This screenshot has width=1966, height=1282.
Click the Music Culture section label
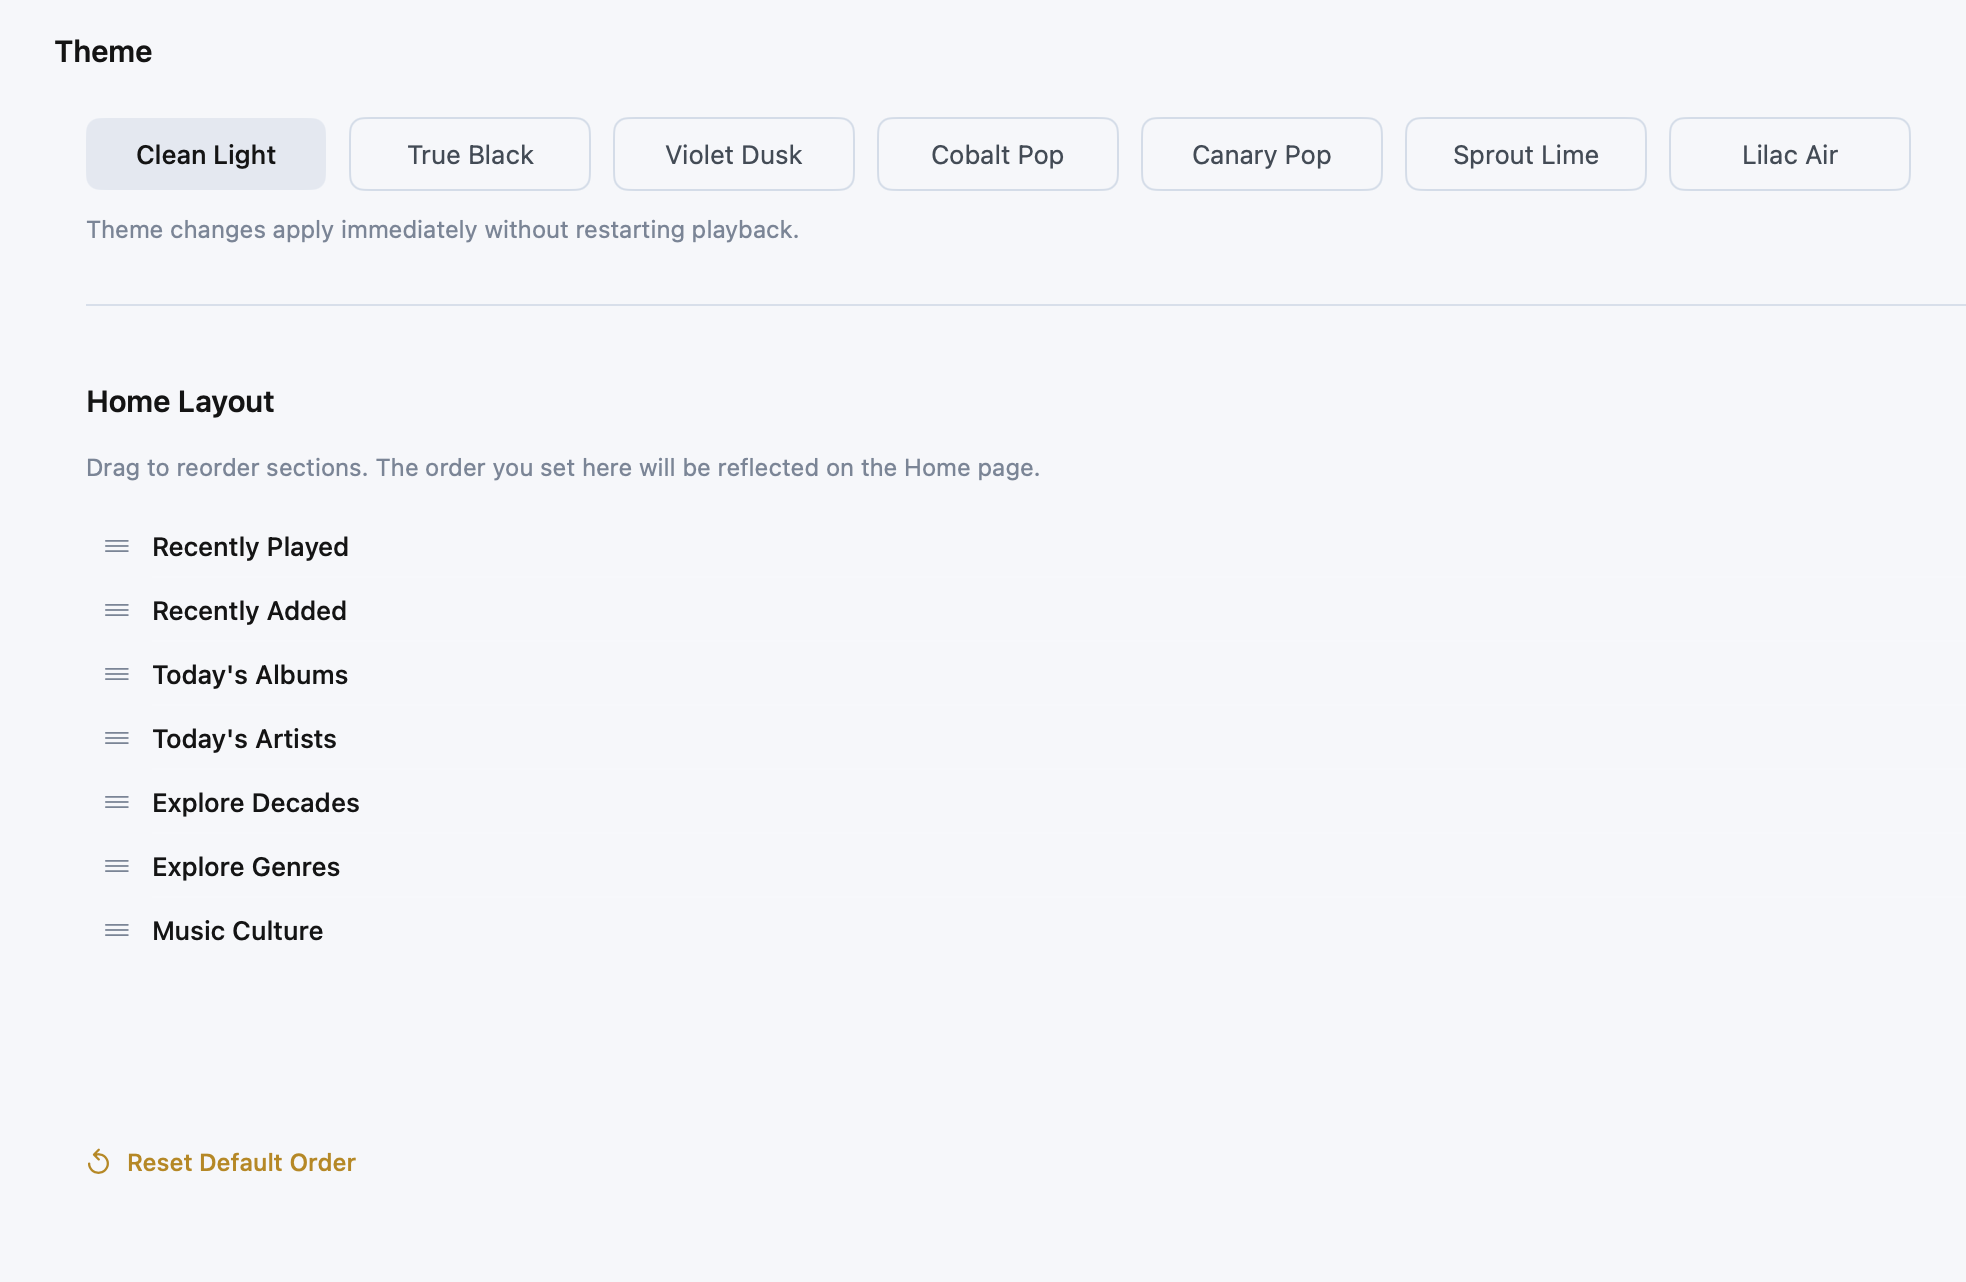pyautogui.click(x=238, y=931)
